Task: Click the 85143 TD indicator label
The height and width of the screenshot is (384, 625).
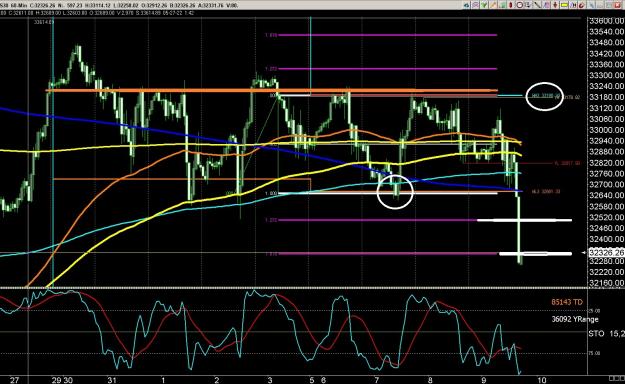Action: tap(567, 302)
